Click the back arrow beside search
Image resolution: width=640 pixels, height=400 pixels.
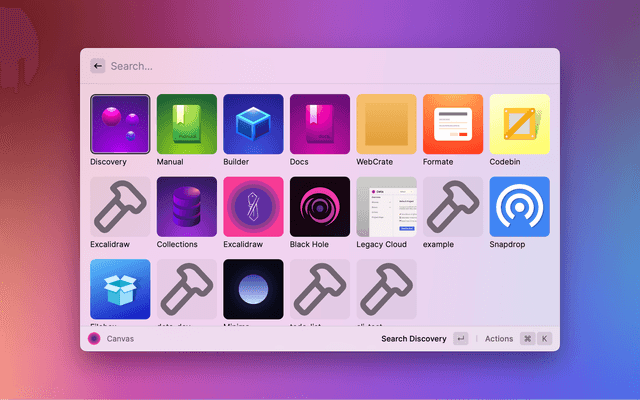pos(97,66)
